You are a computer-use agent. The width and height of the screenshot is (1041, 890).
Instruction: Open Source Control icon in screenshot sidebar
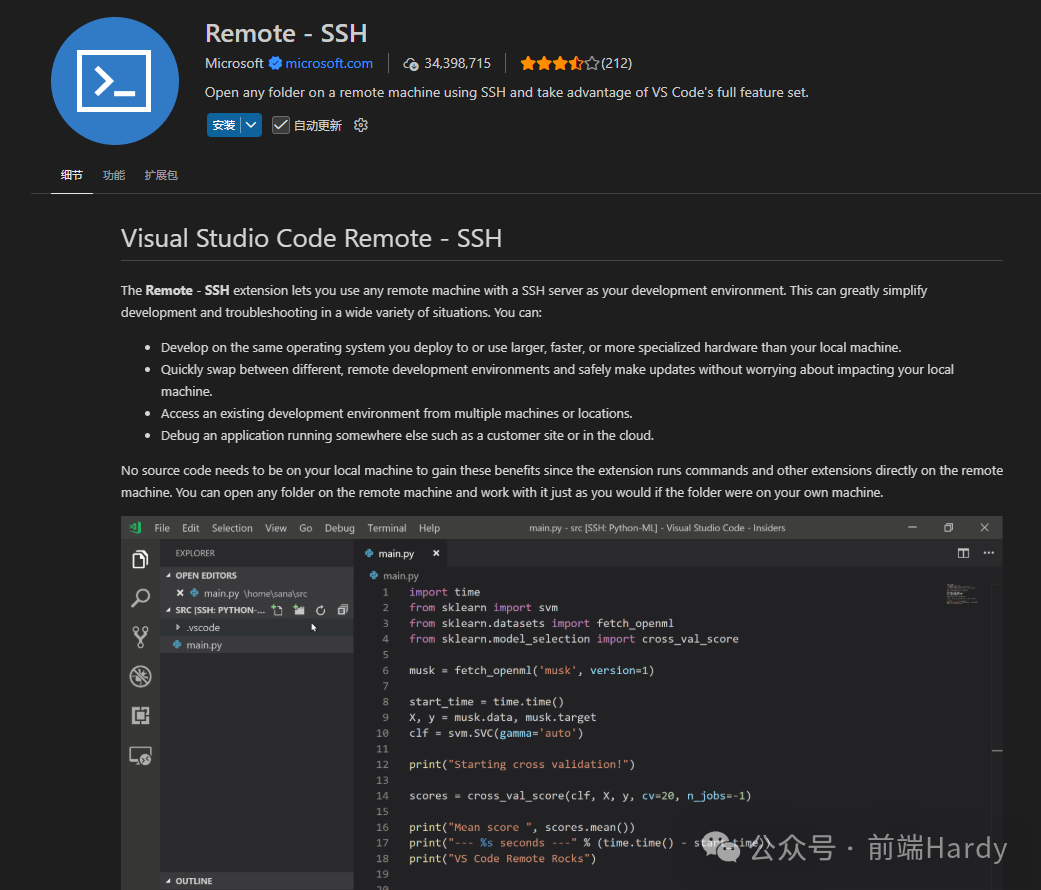140,637
